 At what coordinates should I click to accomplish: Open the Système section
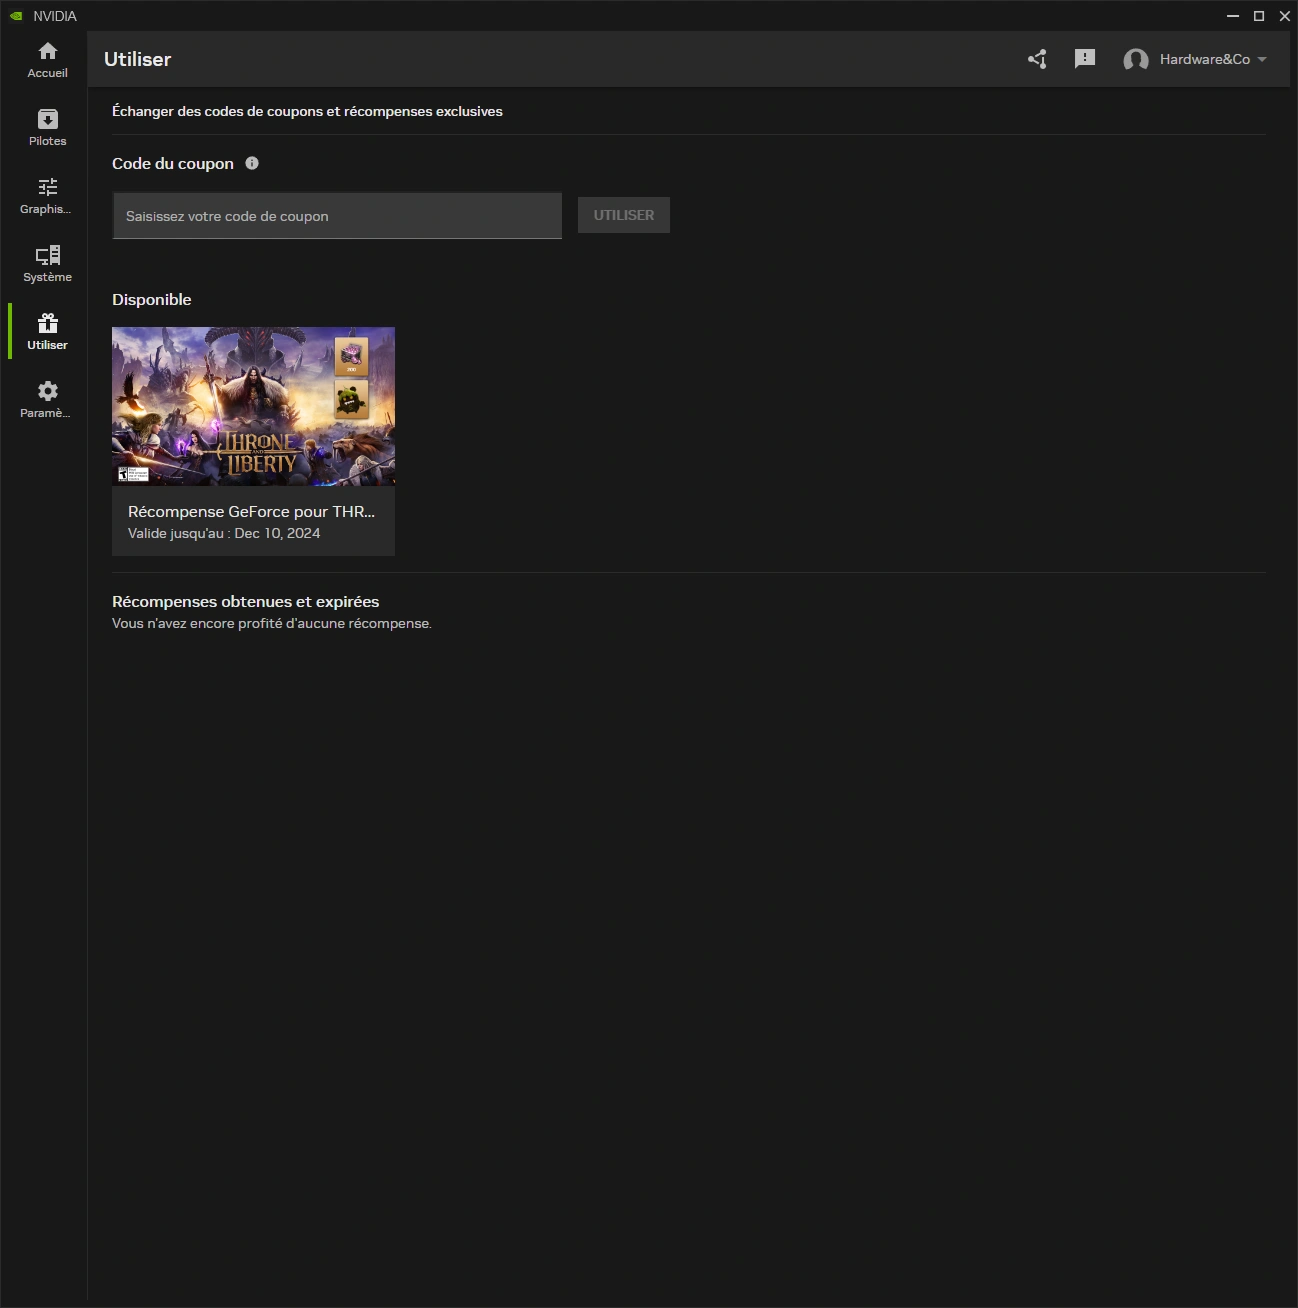tap(47, 264)
